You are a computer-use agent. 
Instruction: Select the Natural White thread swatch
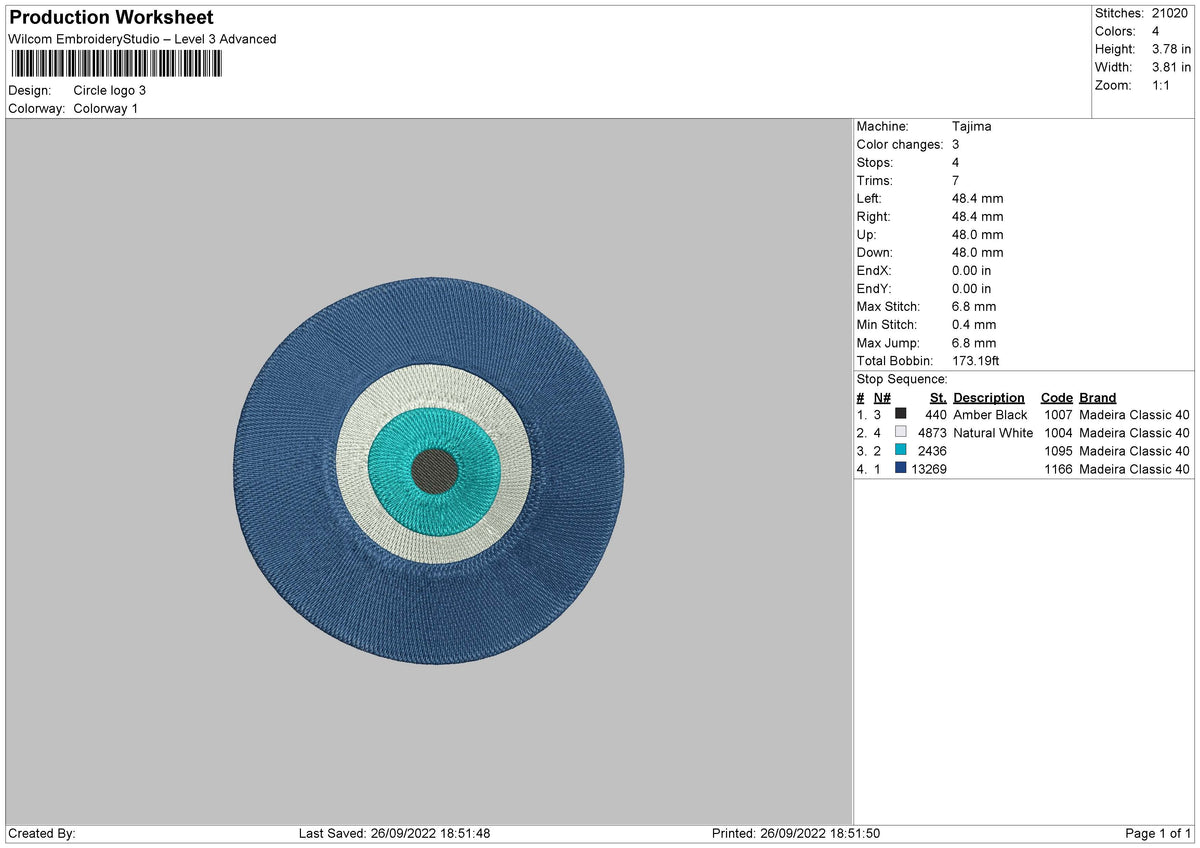click(x=900, y=432)
